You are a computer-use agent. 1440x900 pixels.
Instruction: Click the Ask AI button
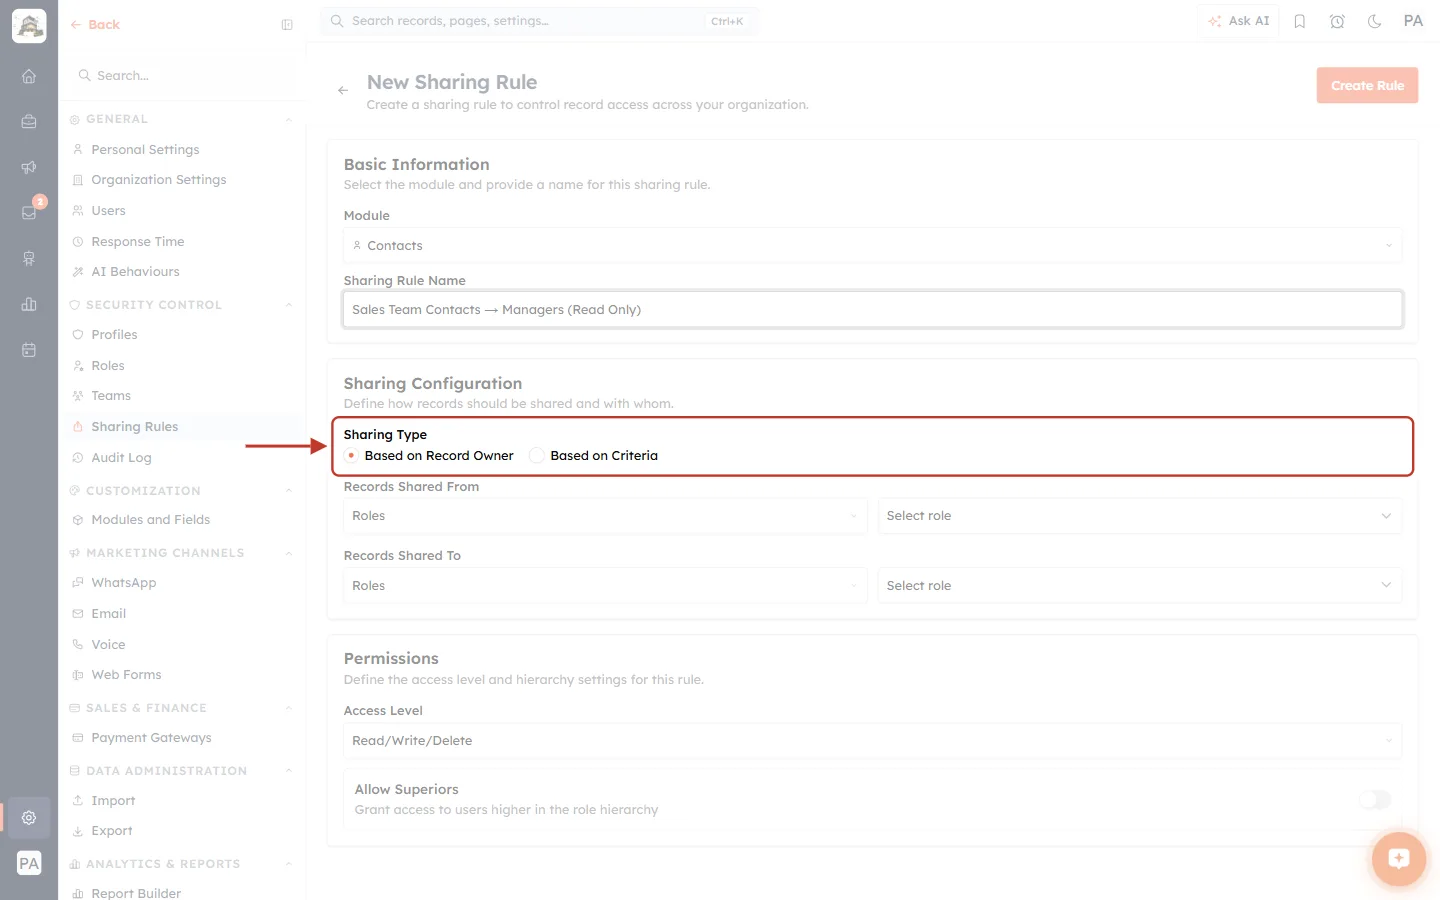(1238, 21)
